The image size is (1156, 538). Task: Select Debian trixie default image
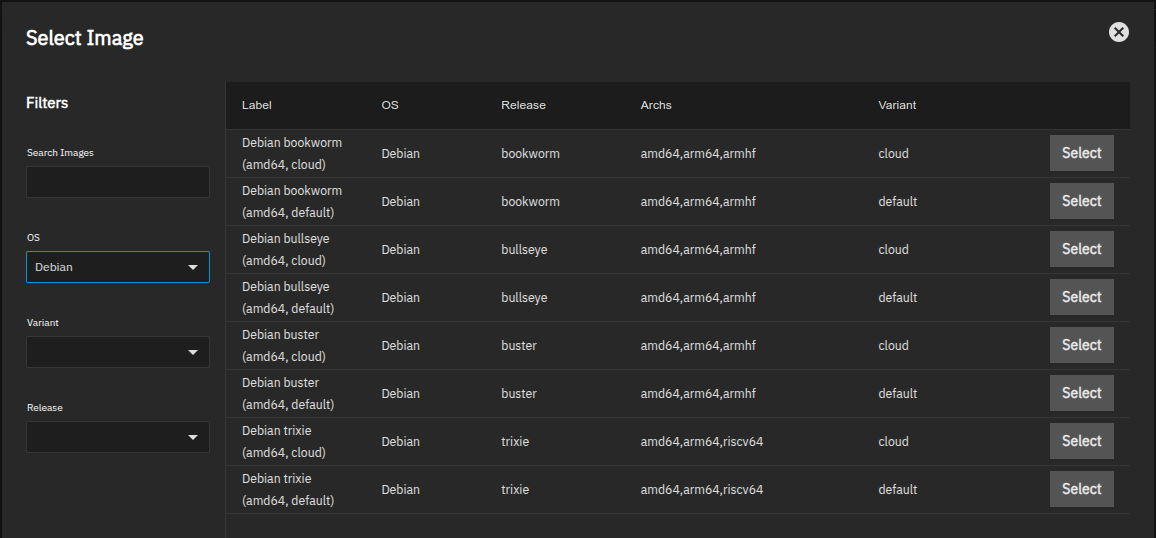tap(1082, 488)
